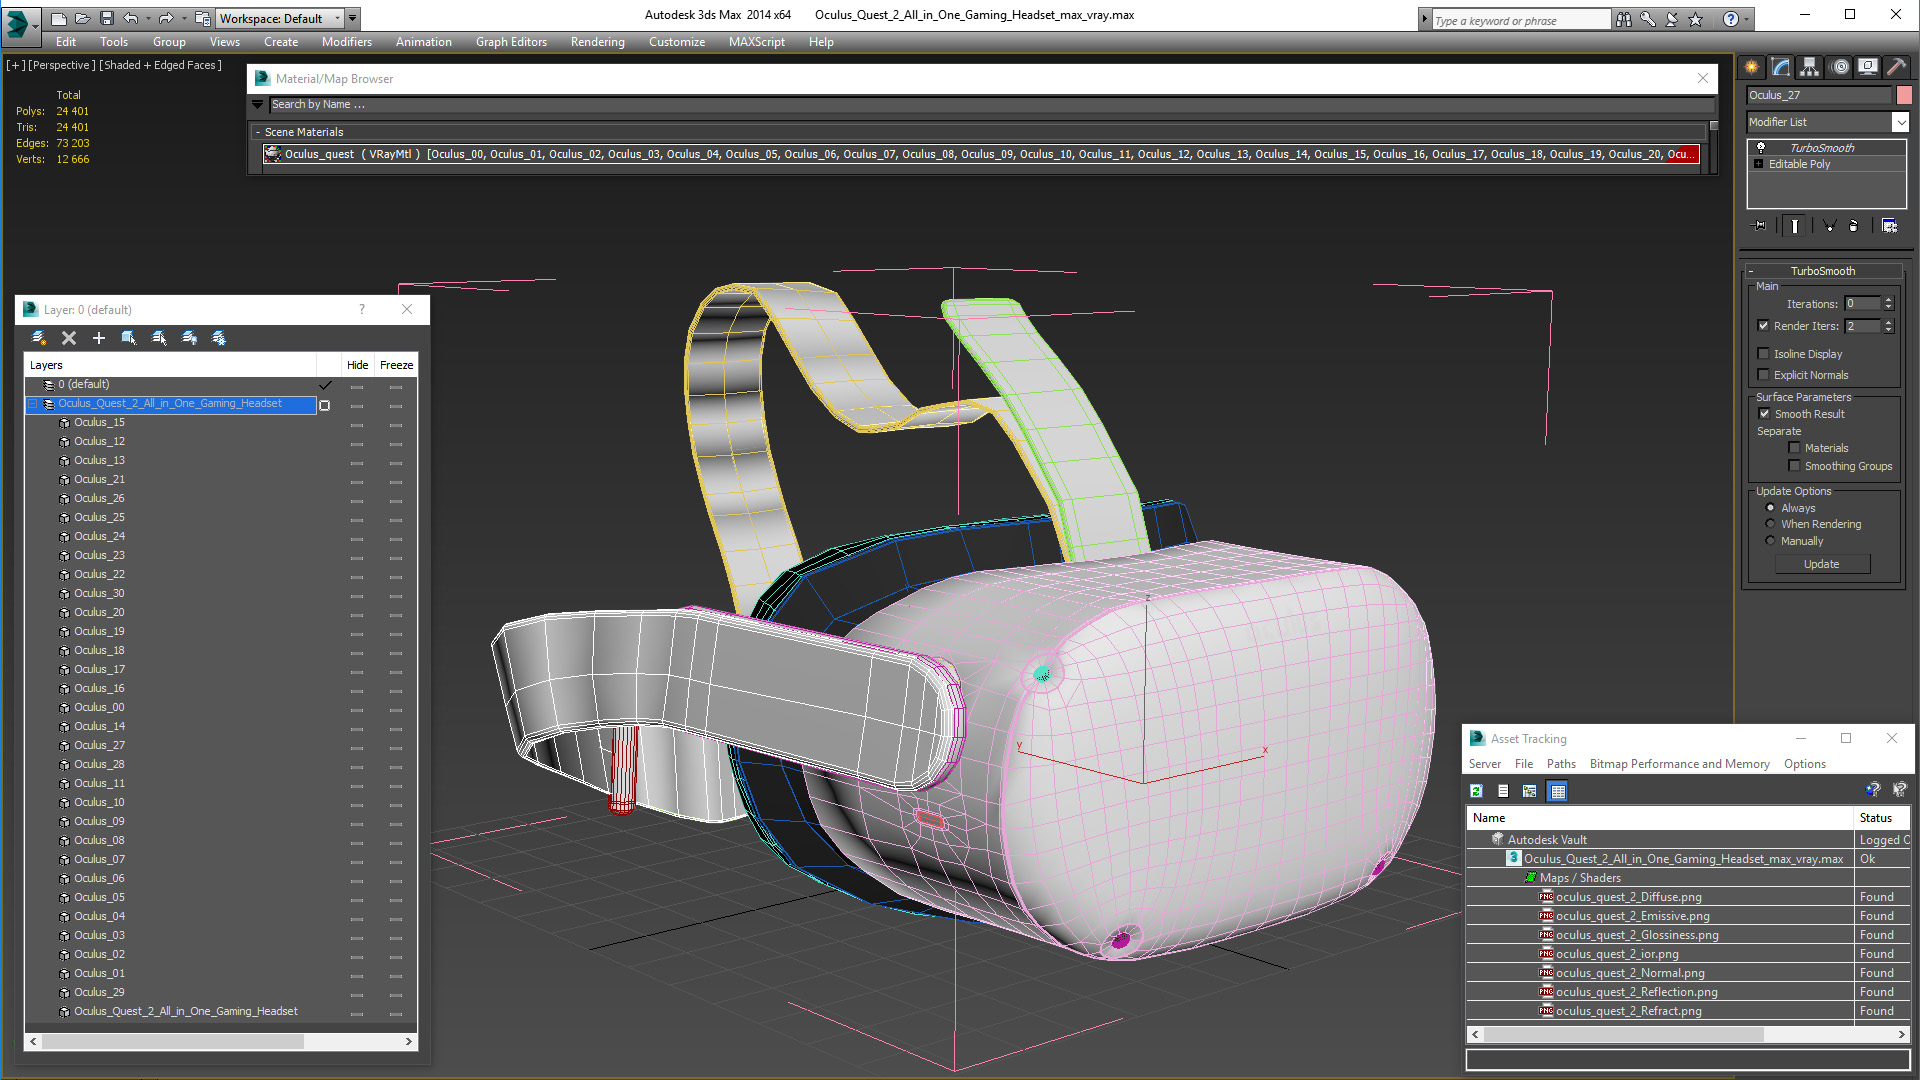Click the New Scene icon
Viewport: 1920px width, 1080px height.
[x=59, y=18]
